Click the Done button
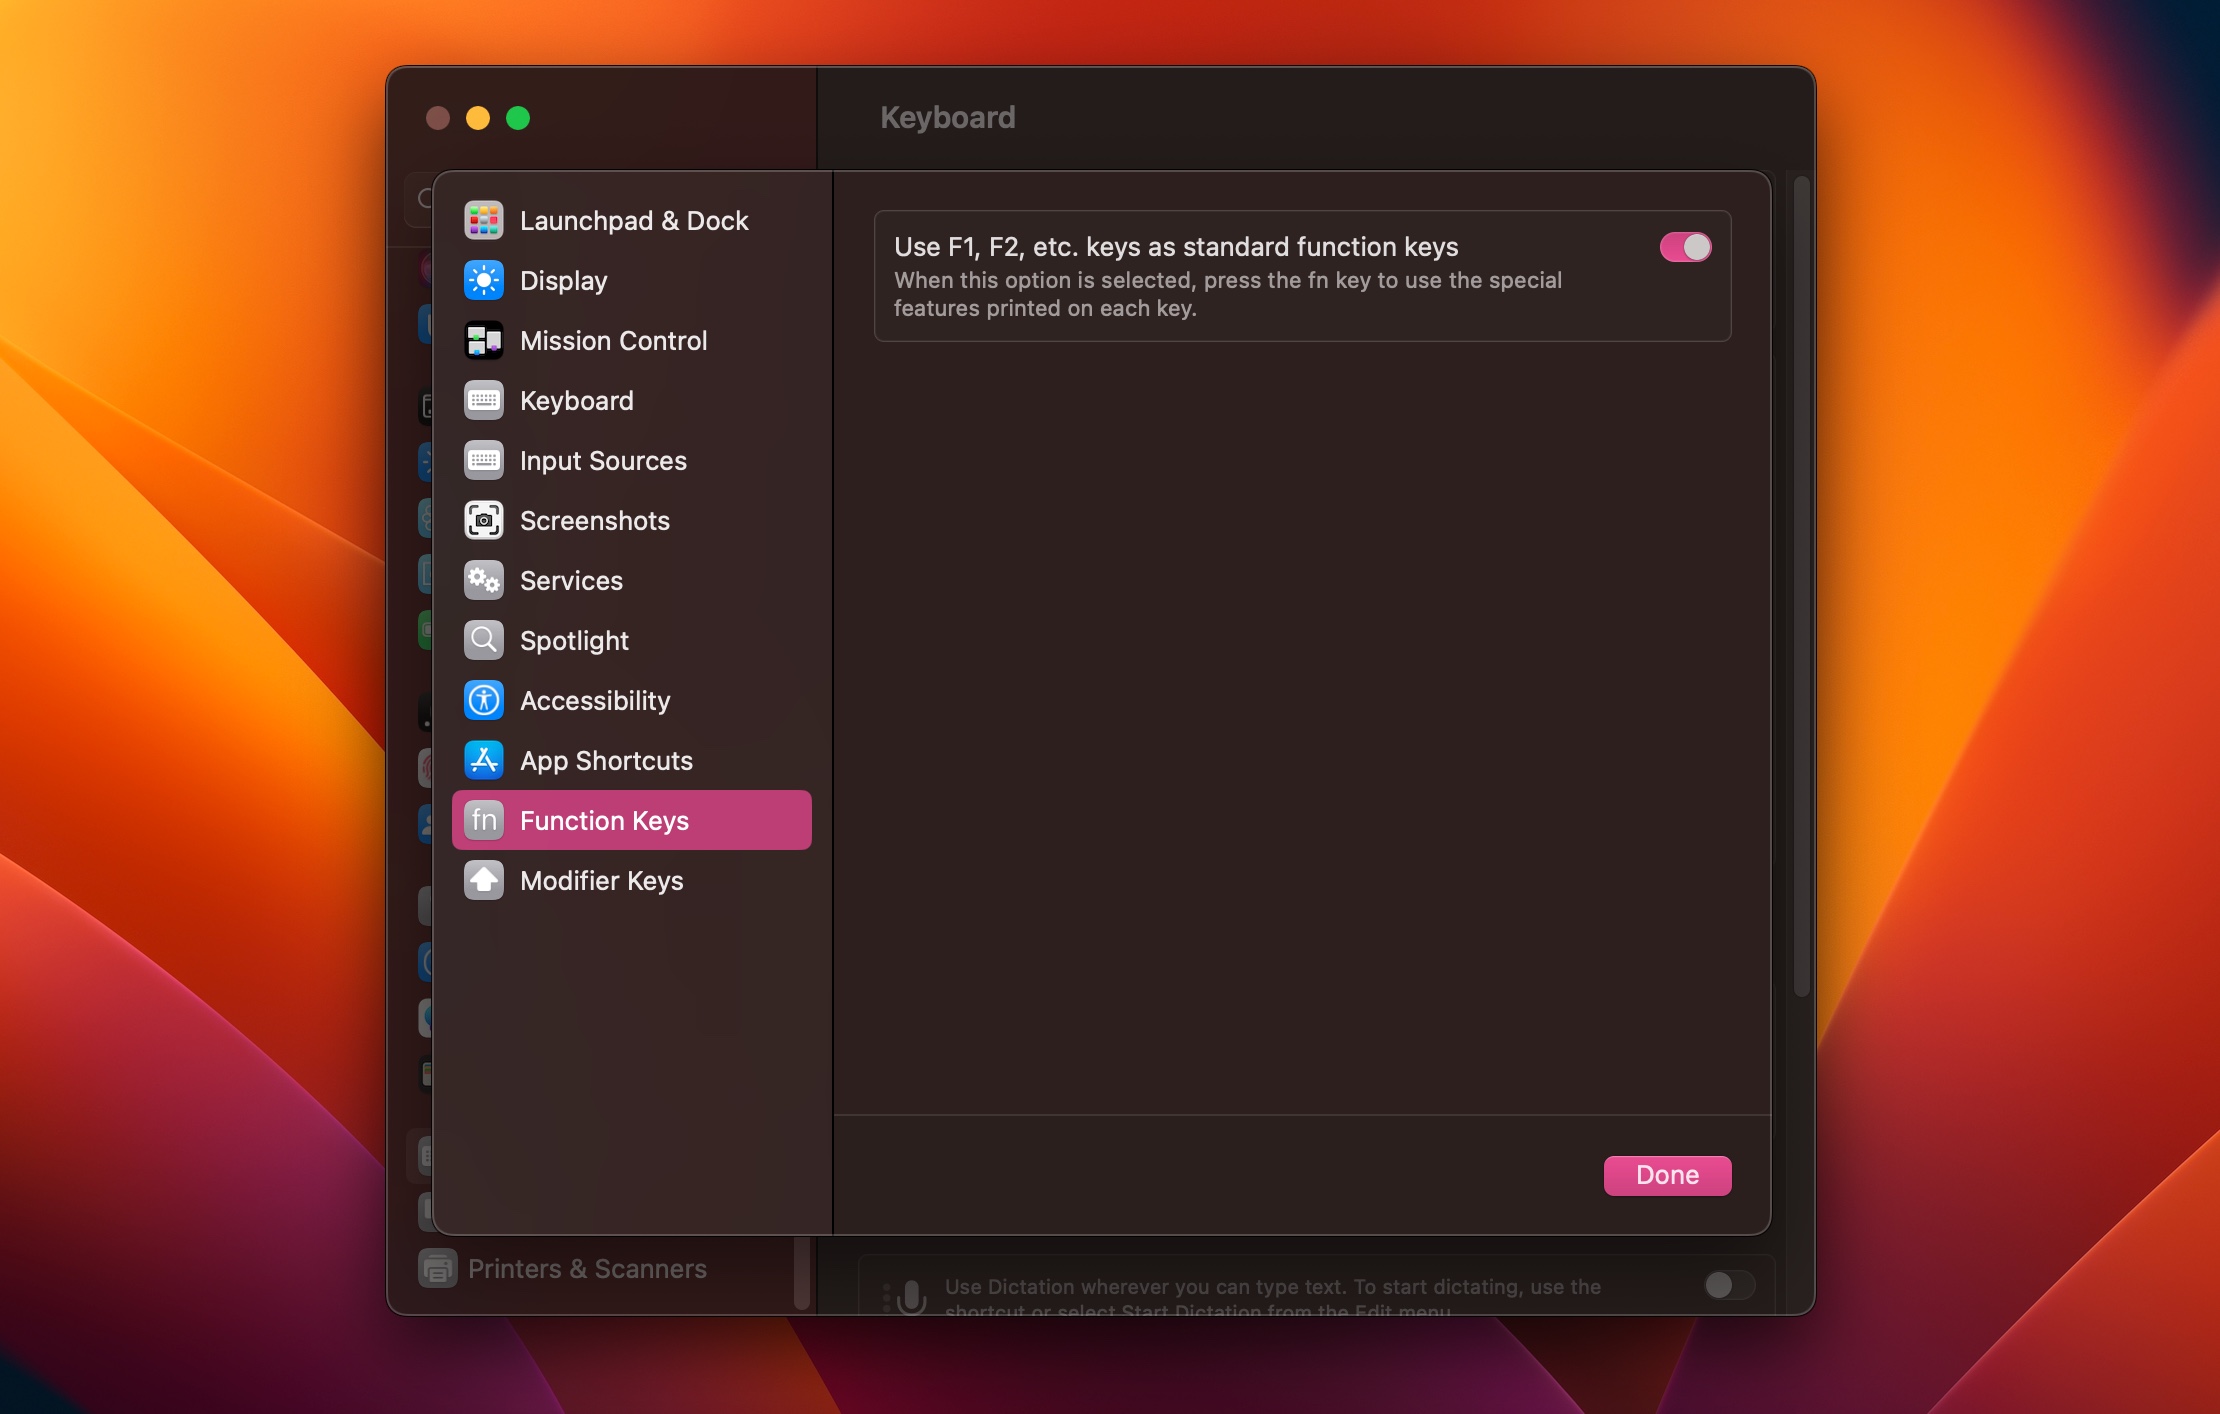Image resolution: width=2220 pixels, height=1414 pixels. click(x=1668, y=1175)
